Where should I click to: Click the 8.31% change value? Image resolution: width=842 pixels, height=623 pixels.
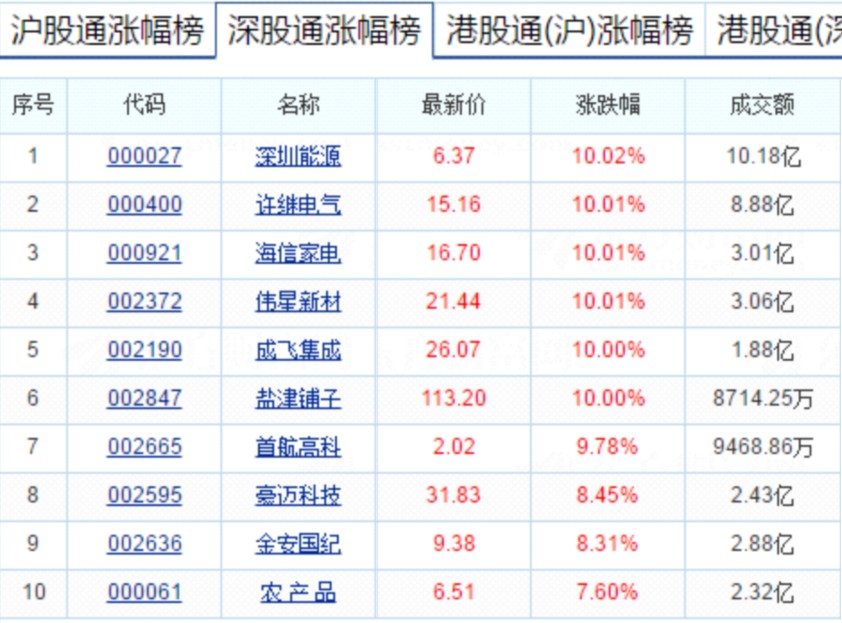pyautogui.click(x=607, y=544)
